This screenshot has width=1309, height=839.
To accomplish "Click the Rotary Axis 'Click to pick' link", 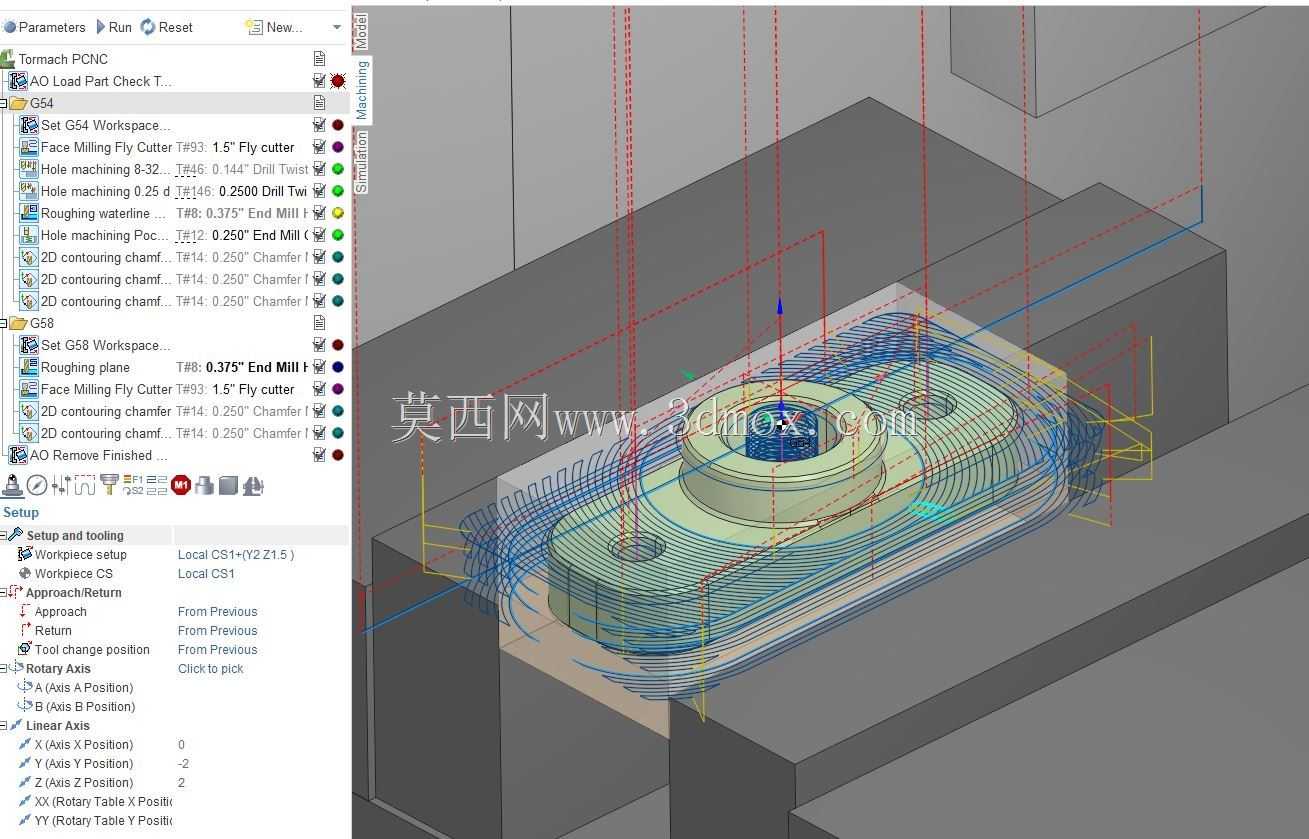I will pyautogui.click(x=210, y=668).
